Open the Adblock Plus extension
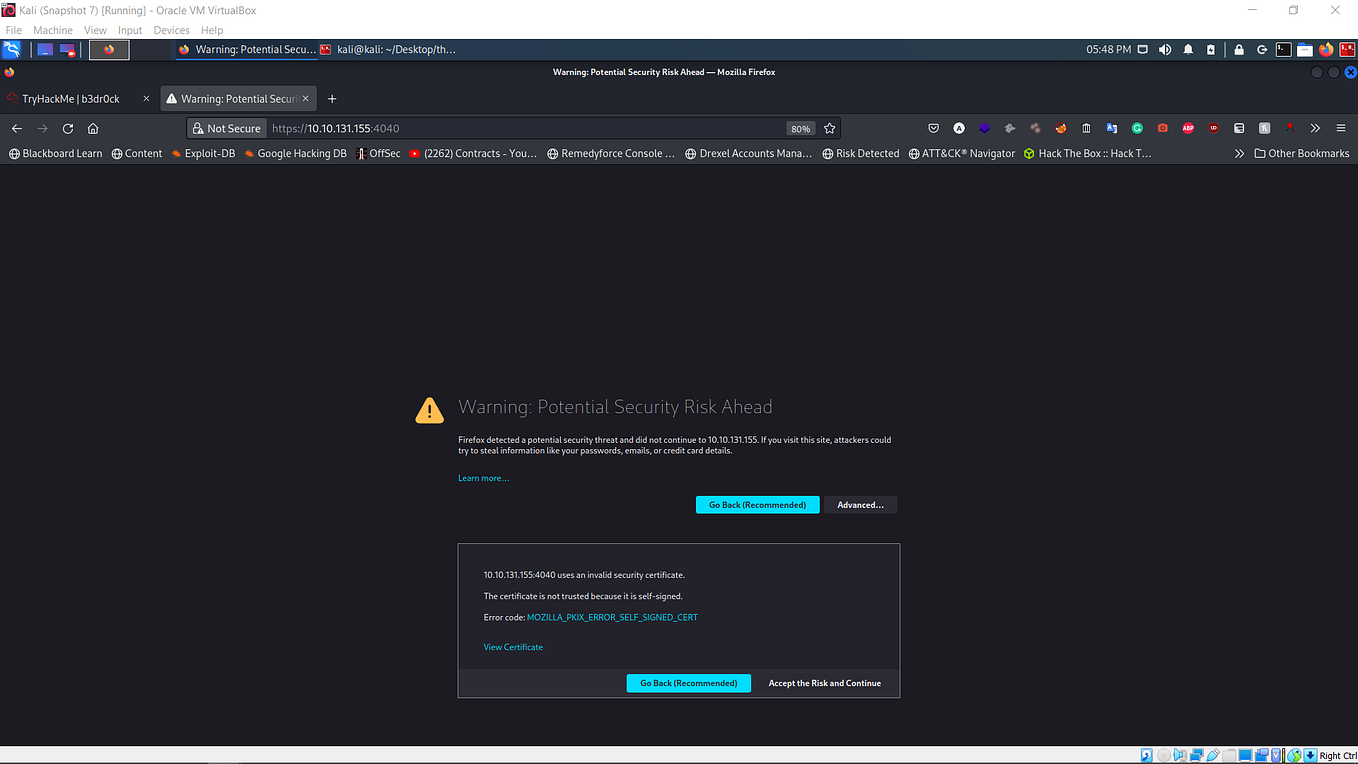The height and width of the screenshot is (764, 1358). point(1188,128)
